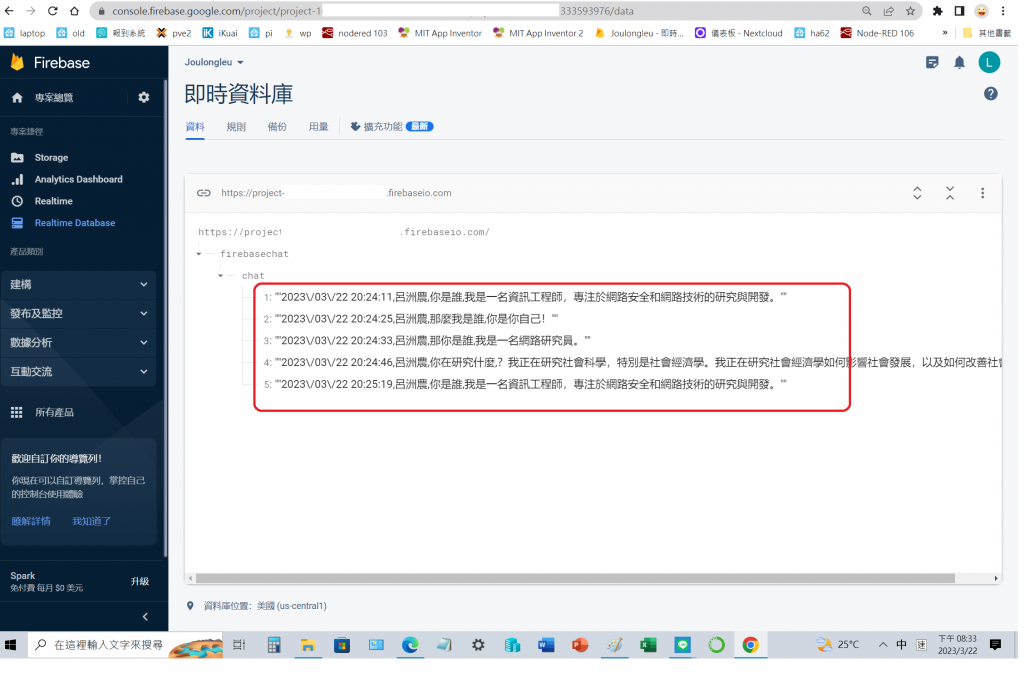Select Realtime Database in sidebar
1024x683 pixels.
[74, 223]
